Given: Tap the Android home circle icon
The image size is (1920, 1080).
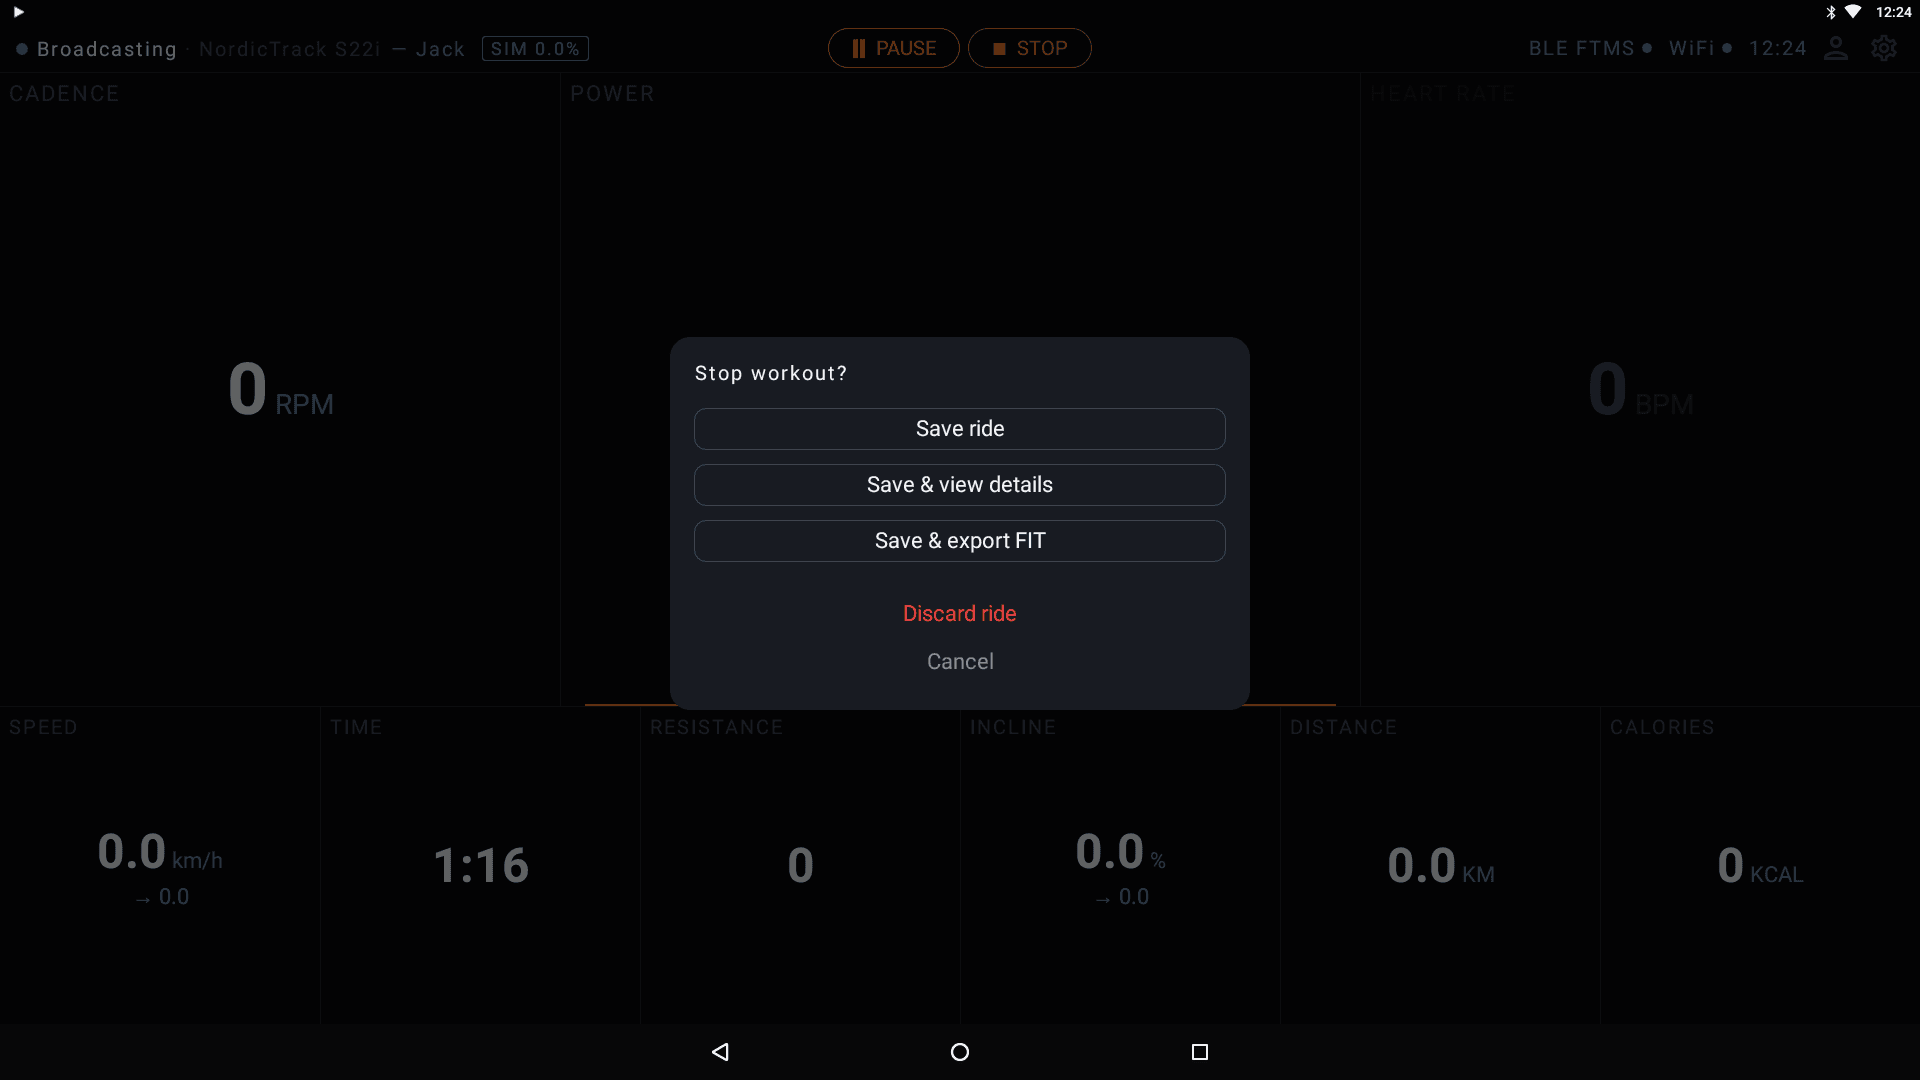Looking at the screenshot, I should click(x=959, y=1052).
